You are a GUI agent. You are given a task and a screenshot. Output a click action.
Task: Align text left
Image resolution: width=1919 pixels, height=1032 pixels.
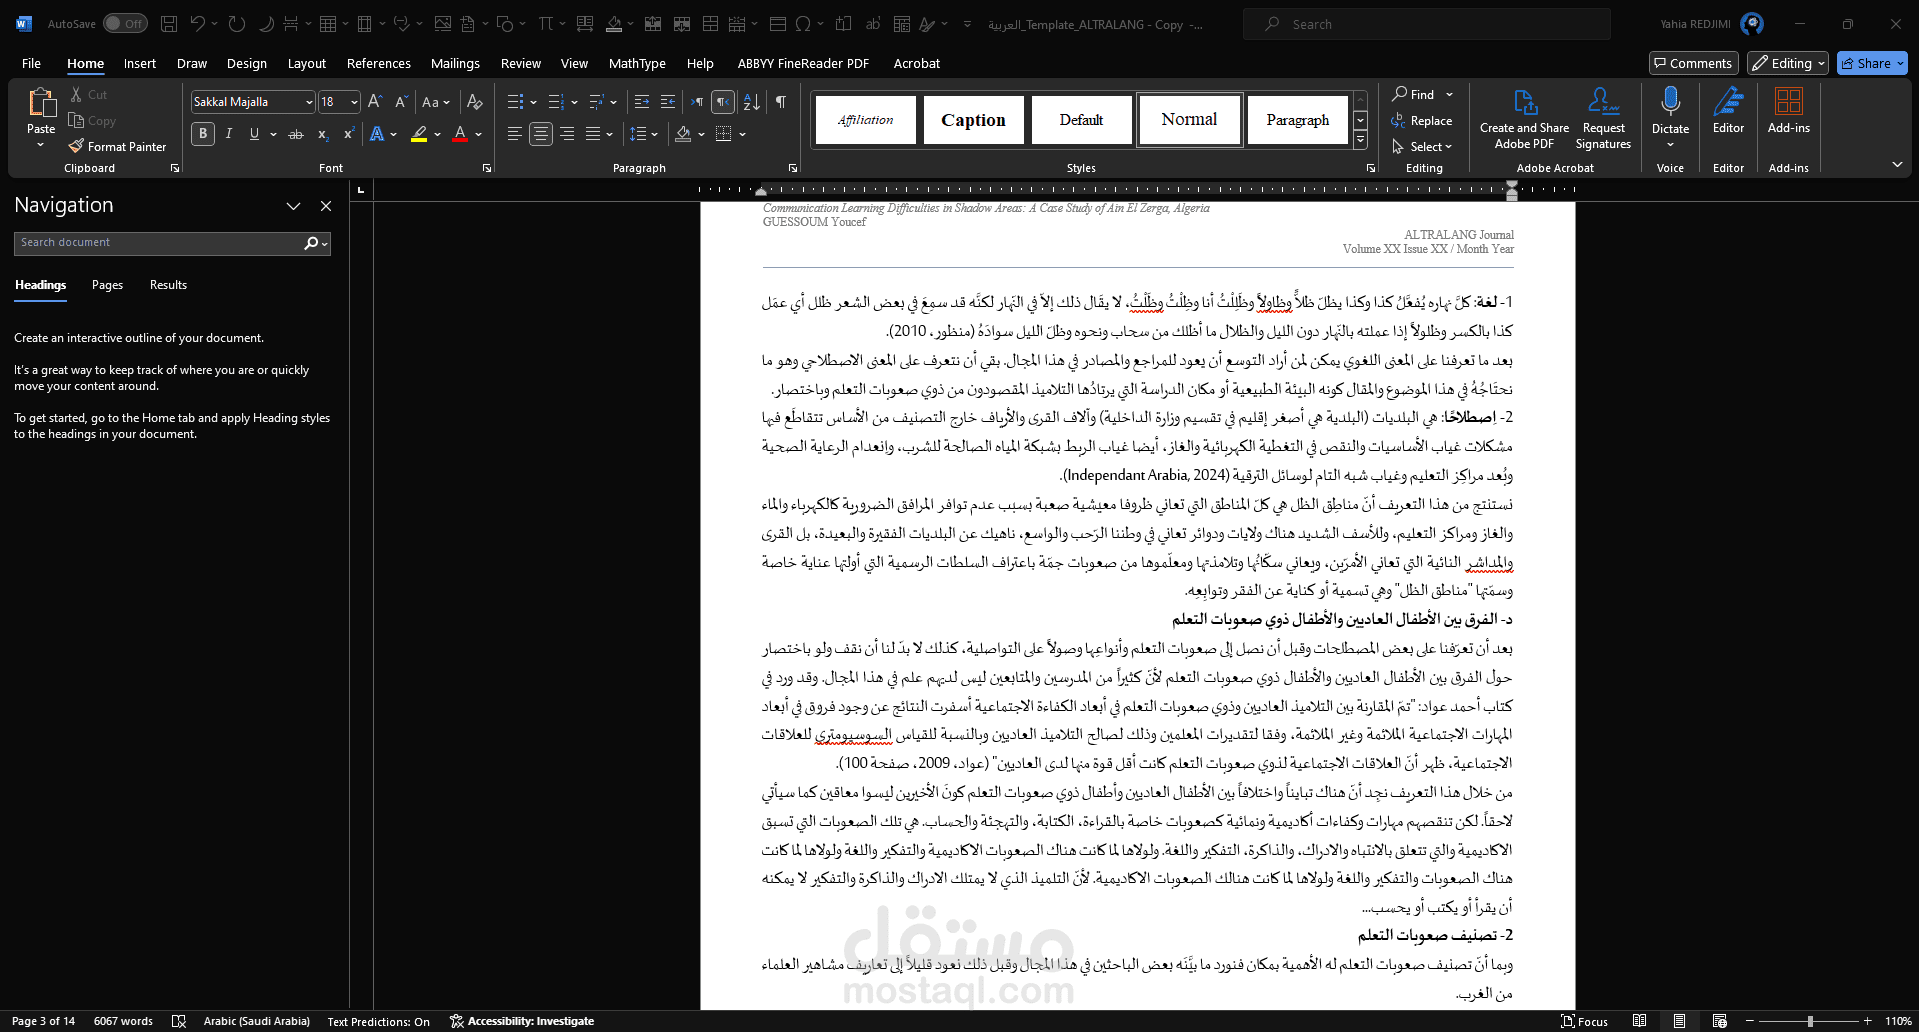tap(515, 134)
